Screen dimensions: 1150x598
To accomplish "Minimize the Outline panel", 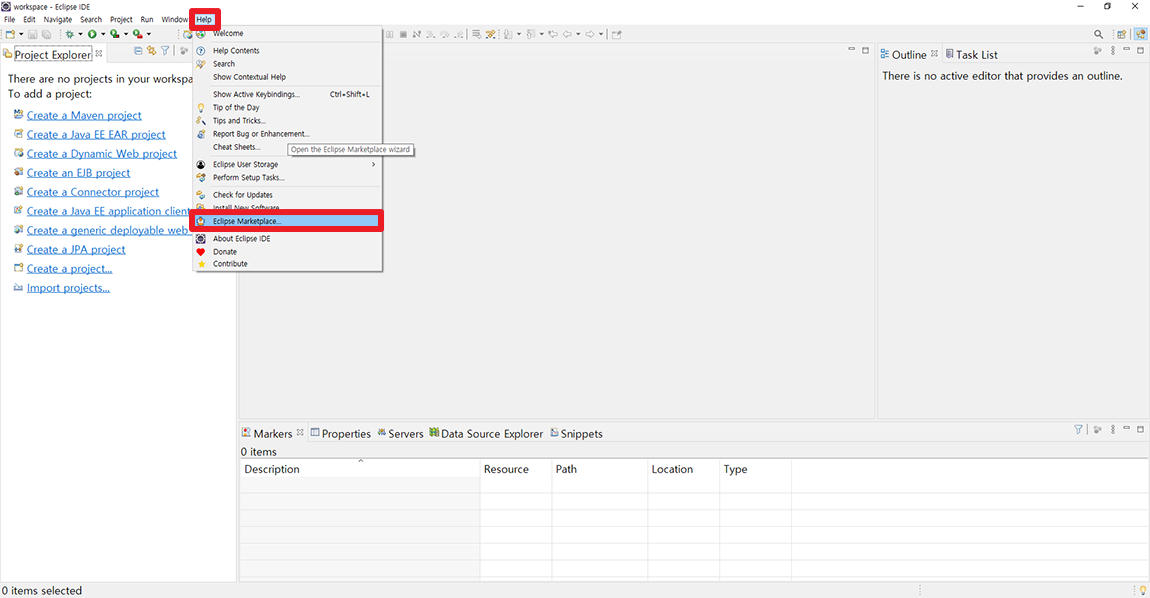I will click(1127, 50).
